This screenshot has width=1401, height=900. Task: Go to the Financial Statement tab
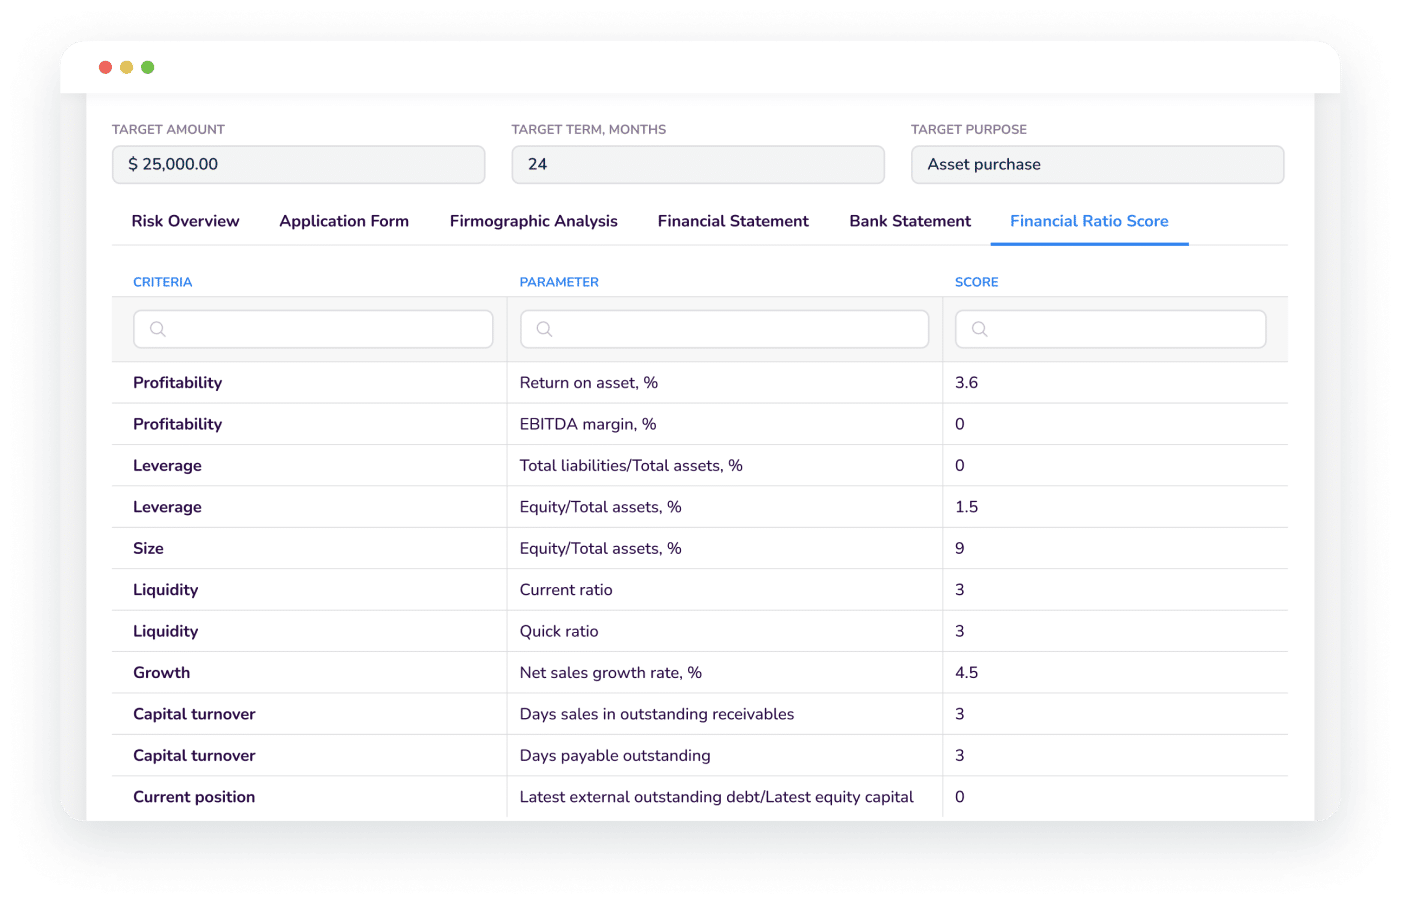coord(733,221)
